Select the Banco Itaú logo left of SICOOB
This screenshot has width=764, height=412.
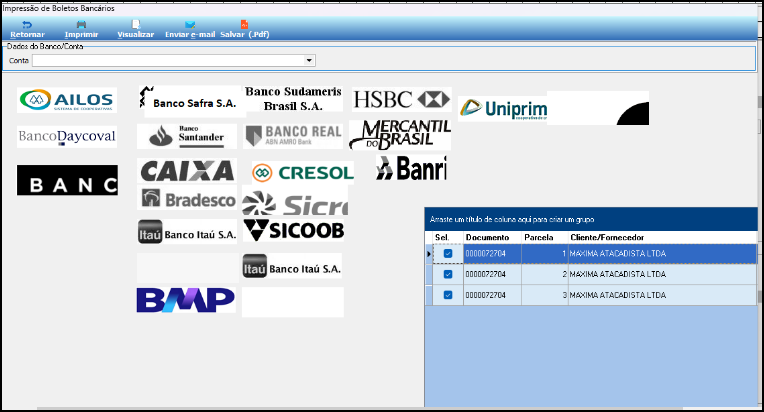coord(187,232)
